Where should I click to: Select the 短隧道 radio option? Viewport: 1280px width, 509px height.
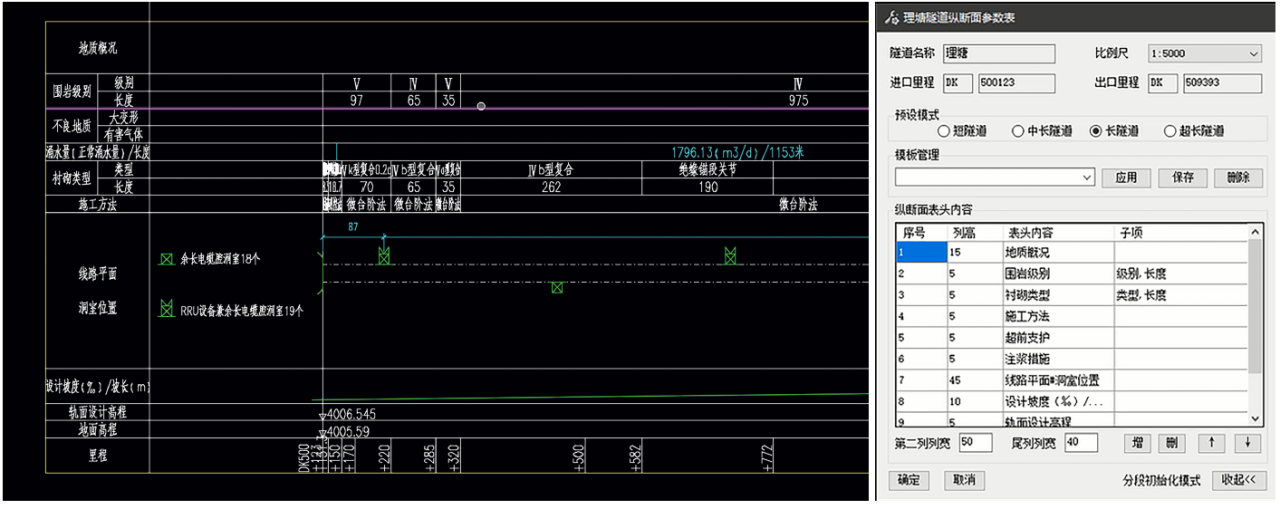point(943,131)
